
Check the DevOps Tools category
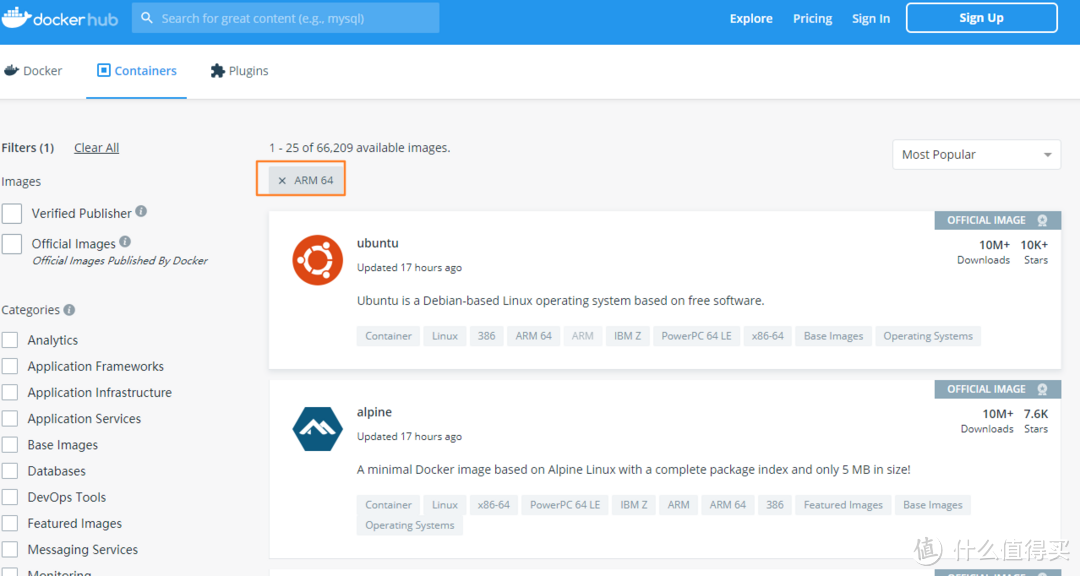pyautogui.click(x=10, y=497)
